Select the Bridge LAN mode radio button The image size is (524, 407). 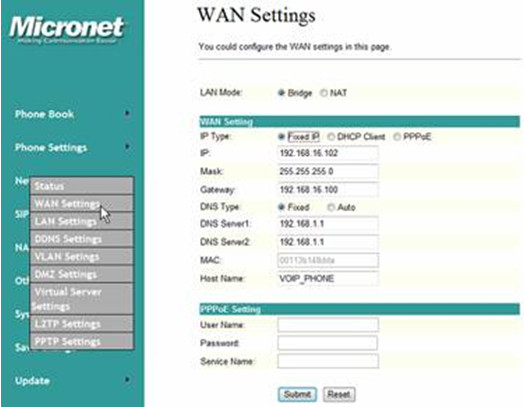[x=281, y=93]
